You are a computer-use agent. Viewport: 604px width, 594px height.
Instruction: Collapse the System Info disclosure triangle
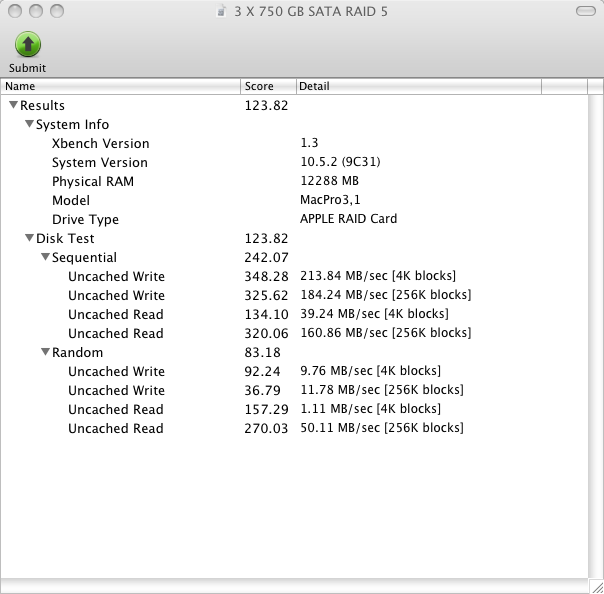click(29, 124)
